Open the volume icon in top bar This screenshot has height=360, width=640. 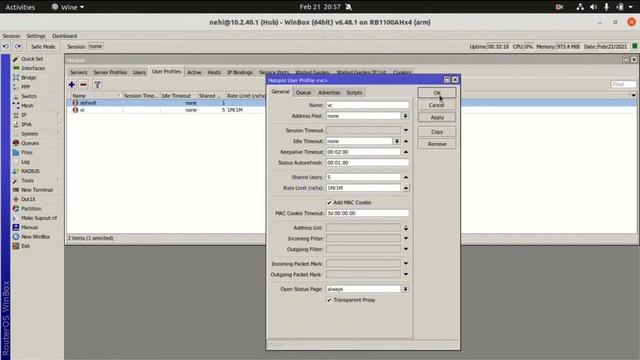(x=593, y=7)
